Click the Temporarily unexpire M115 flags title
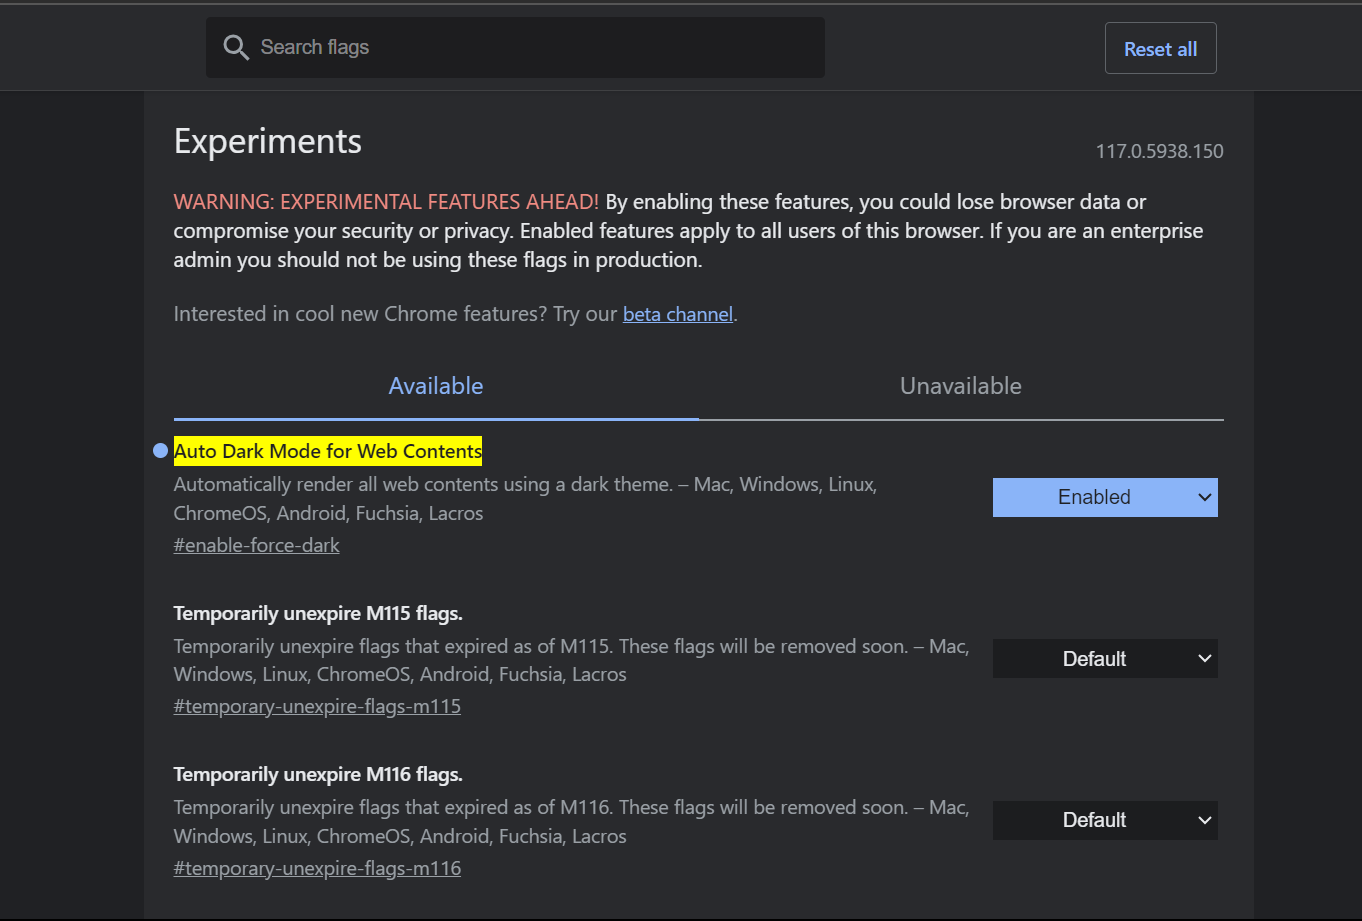This screenshot has width=1362, height=921. tap(318, 613)
